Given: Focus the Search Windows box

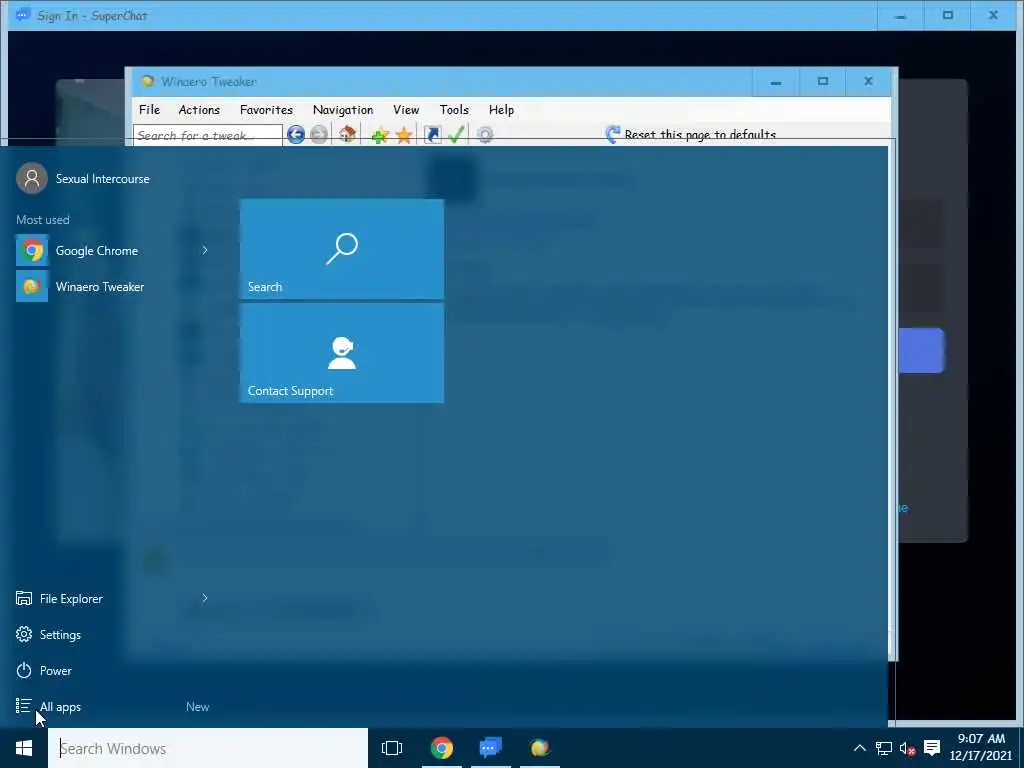Looking at the screenshot, I should 208,748.
